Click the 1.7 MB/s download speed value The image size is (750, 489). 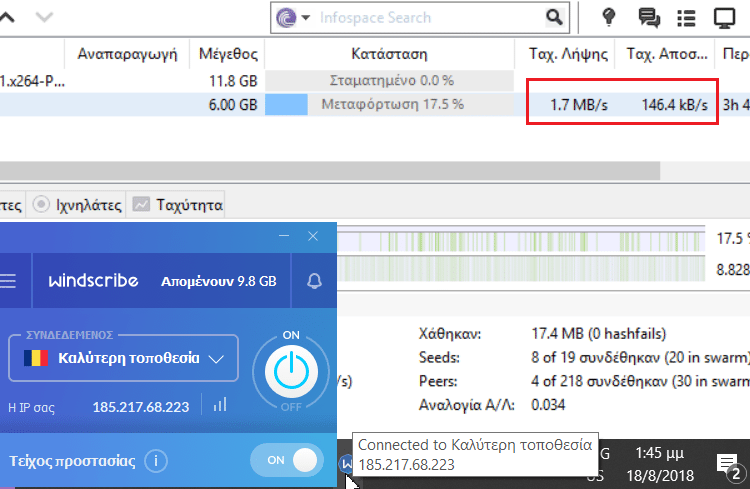578,104
